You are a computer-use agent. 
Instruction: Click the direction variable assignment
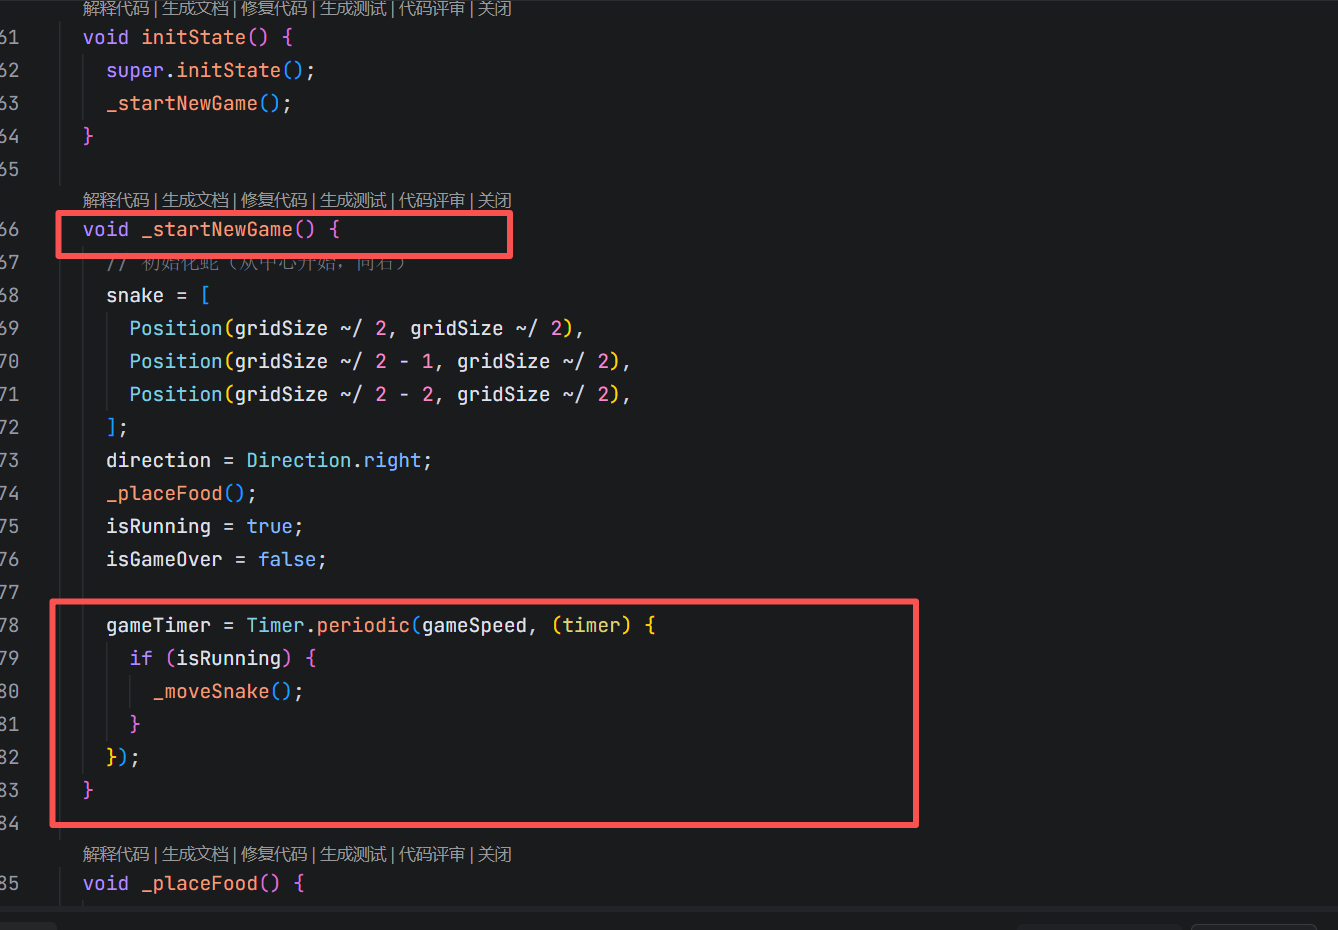pos(158,460)
